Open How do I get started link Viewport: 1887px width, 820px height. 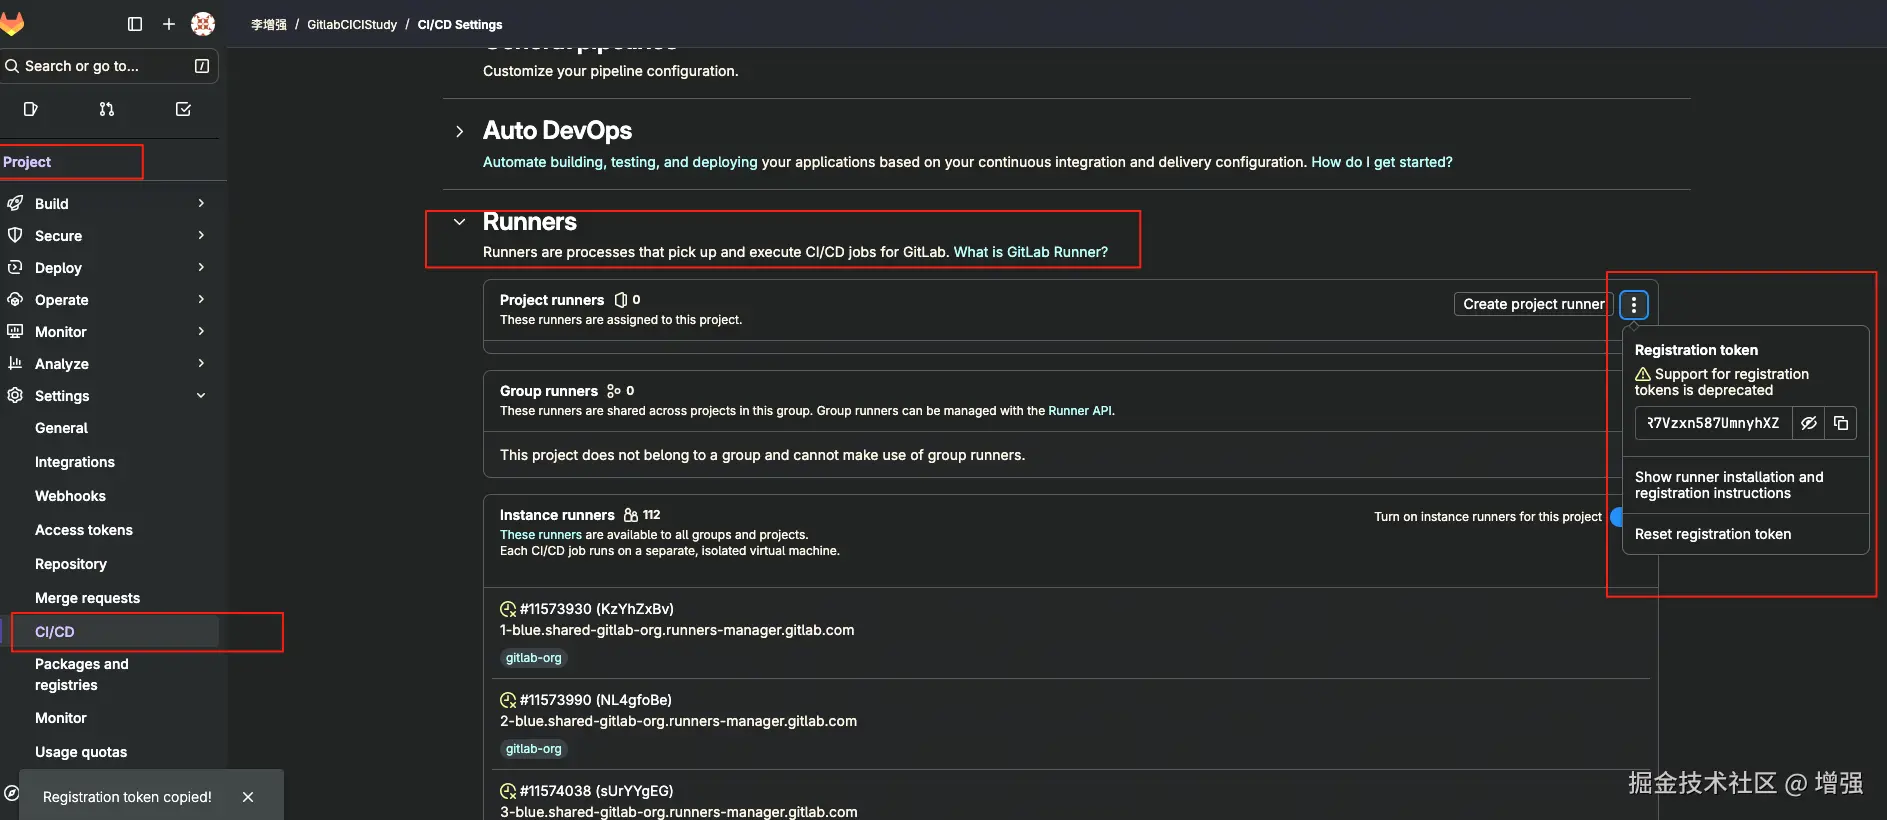point(1381,162)
